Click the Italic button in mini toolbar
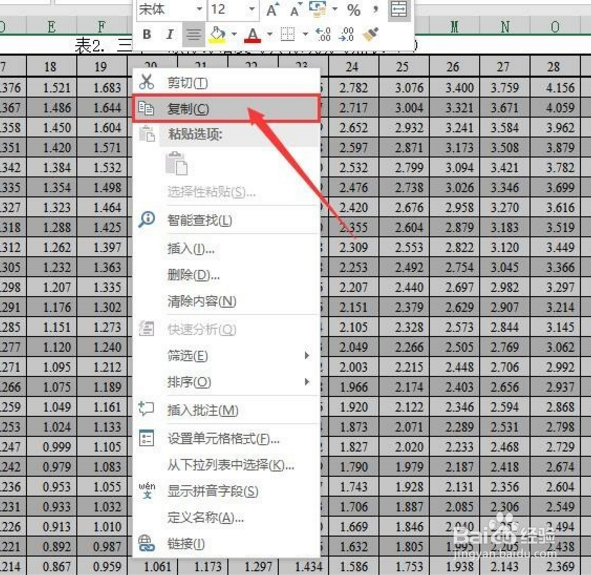Image resolution: width=591 pixels, height=575 pixels. (x=170, y=34)
